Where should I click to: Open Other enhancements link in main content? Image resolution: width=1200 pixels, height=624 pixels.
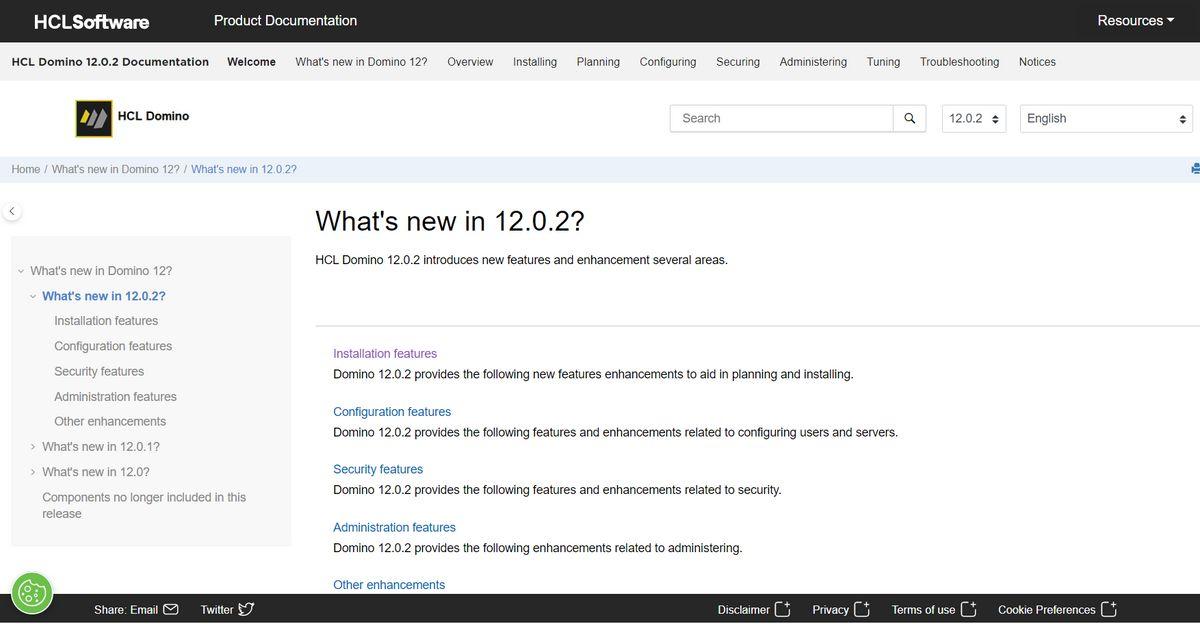coord(389,585)
